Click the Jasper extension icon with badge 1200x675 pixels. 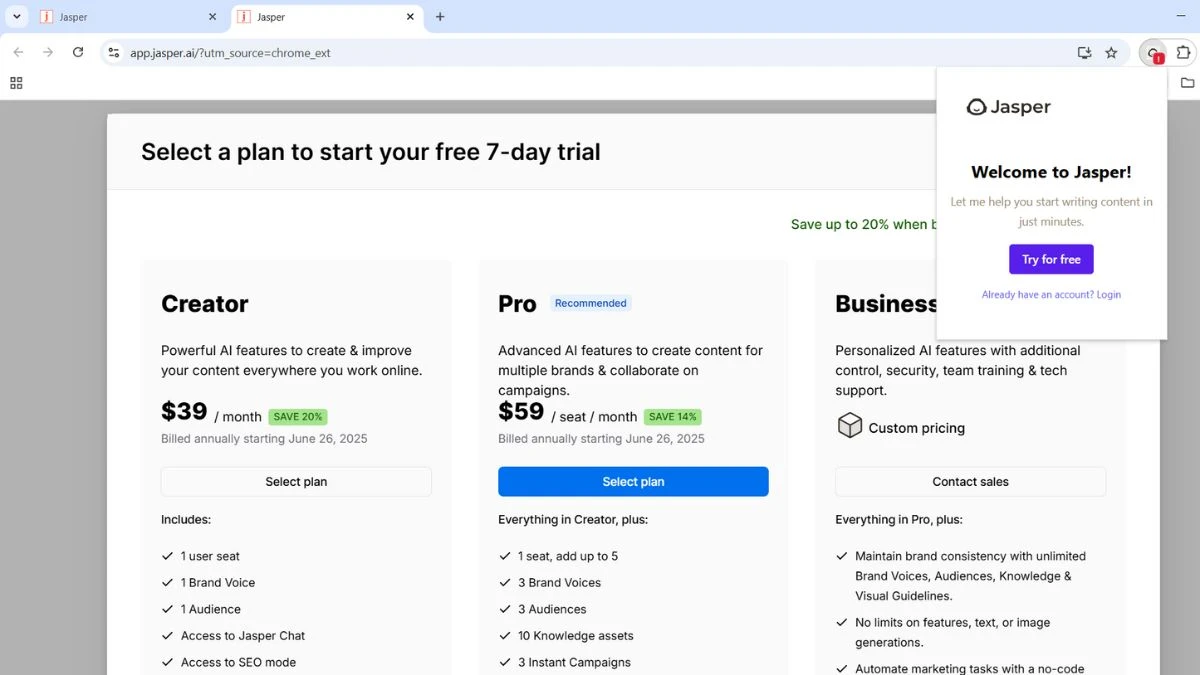pos(1154,53)
